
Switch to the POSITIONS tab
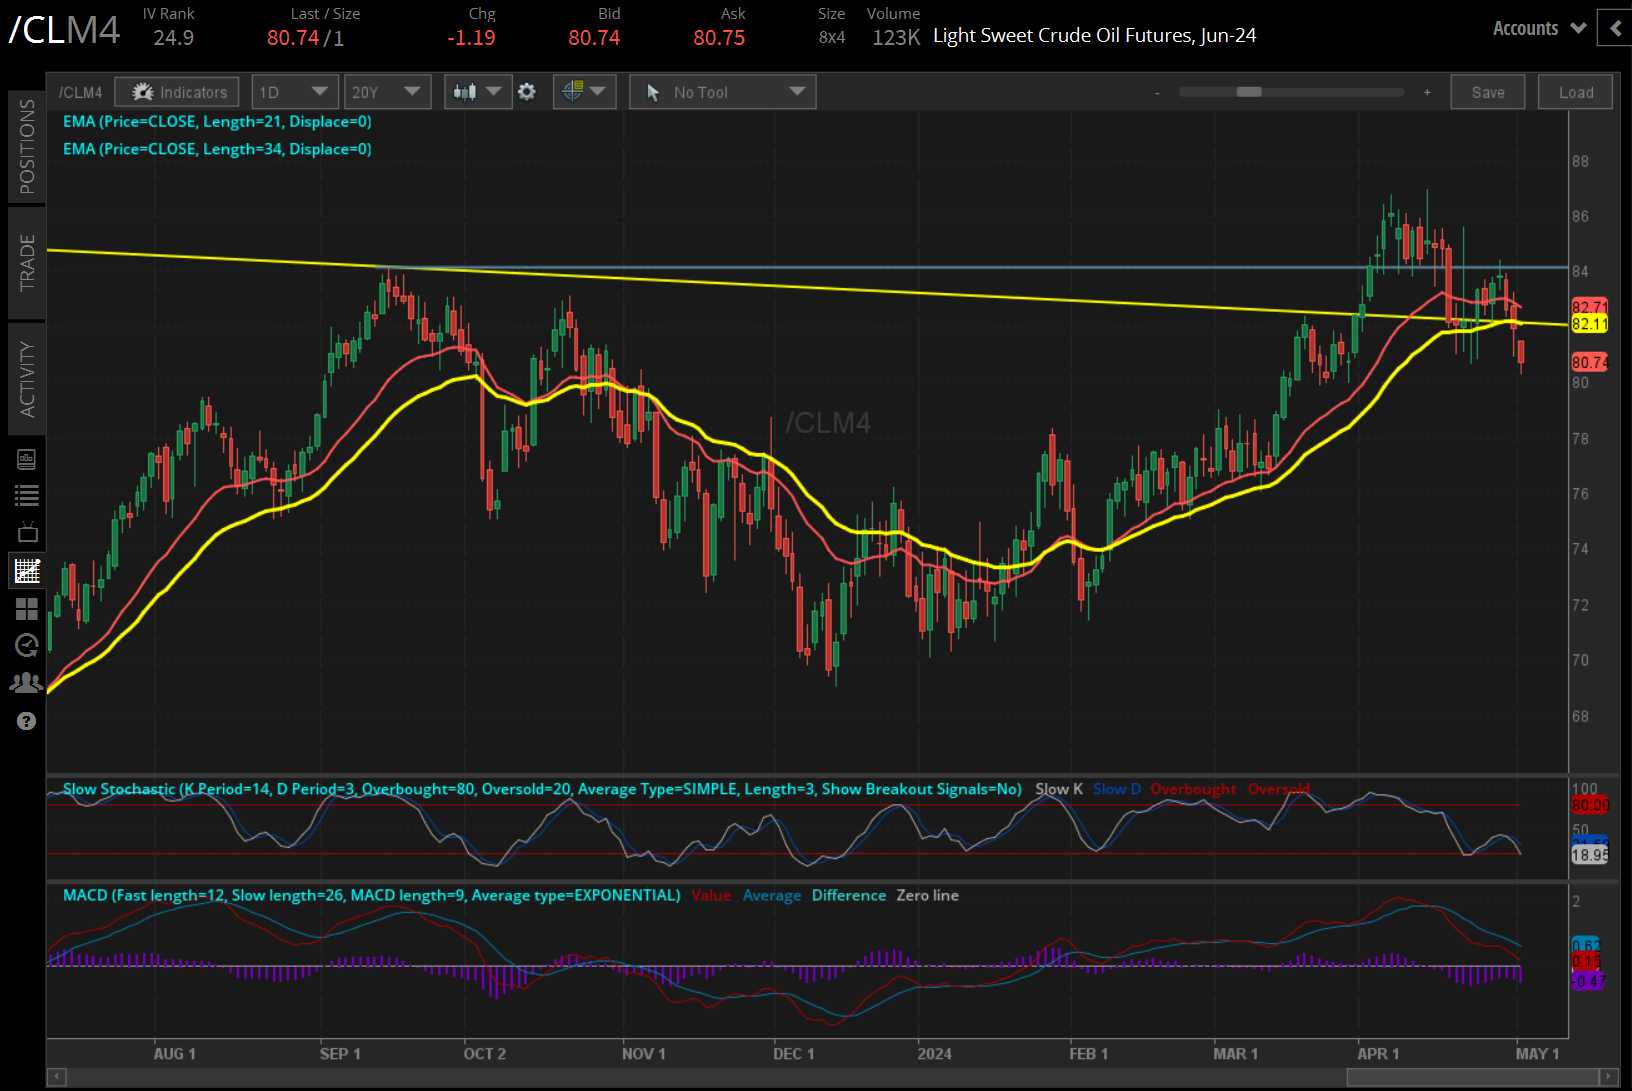pyautogui.click(x=27, y=146)
